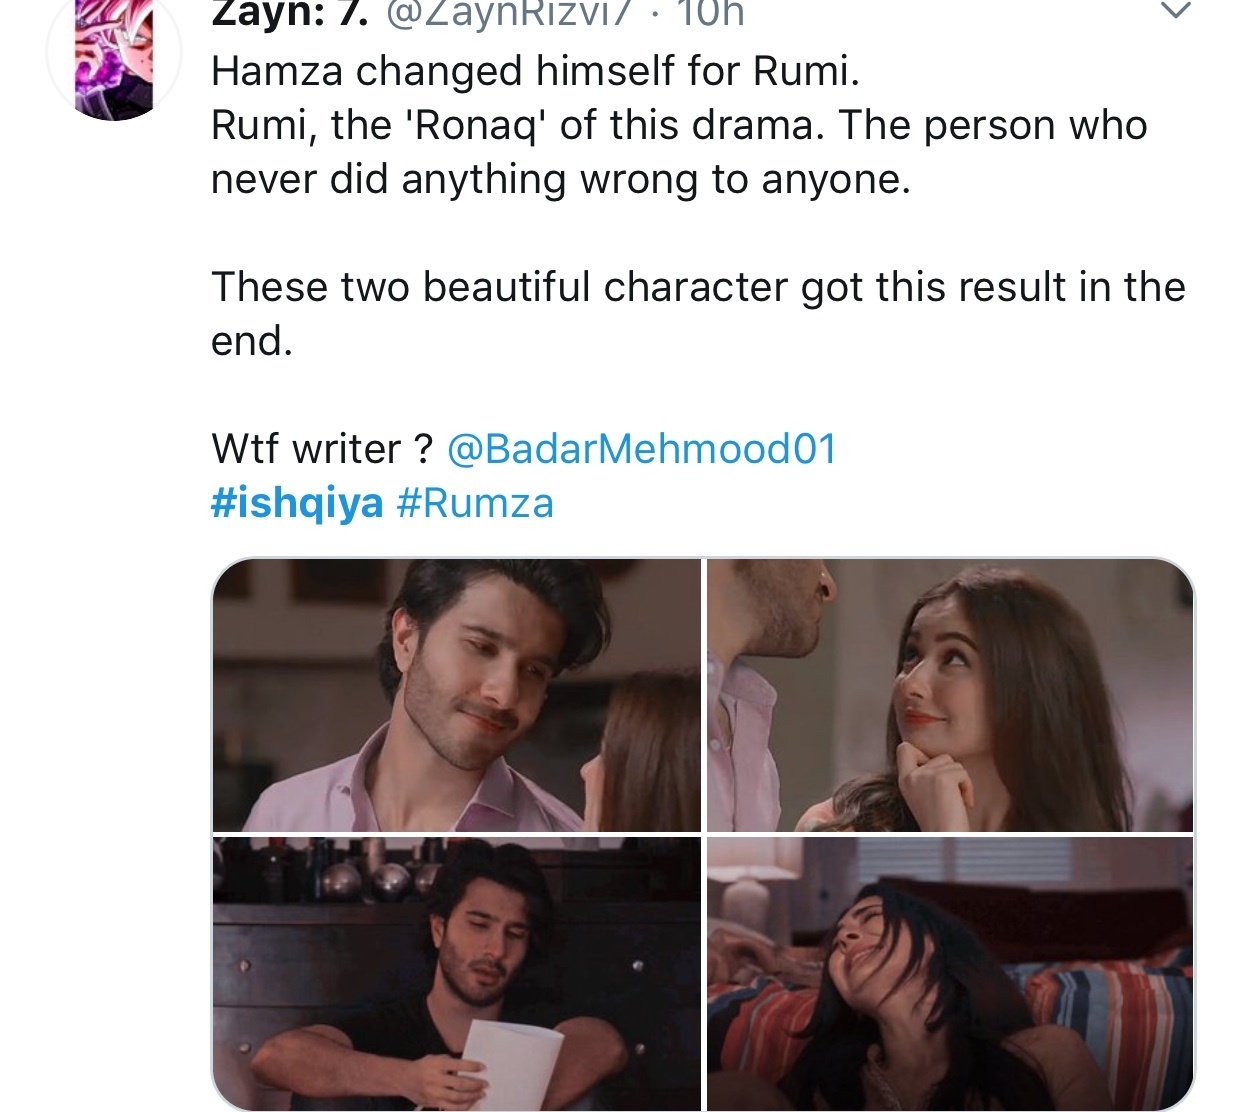Screen dimensions: 1242x1112
Task: Tap the 'Wtf writer ?' text
Action: [322, 449]
